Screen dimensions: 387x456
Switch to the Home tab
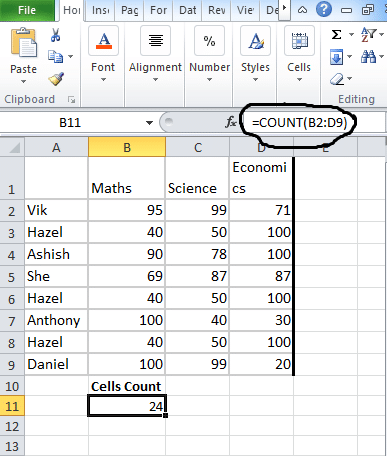(x=72, y=10)
